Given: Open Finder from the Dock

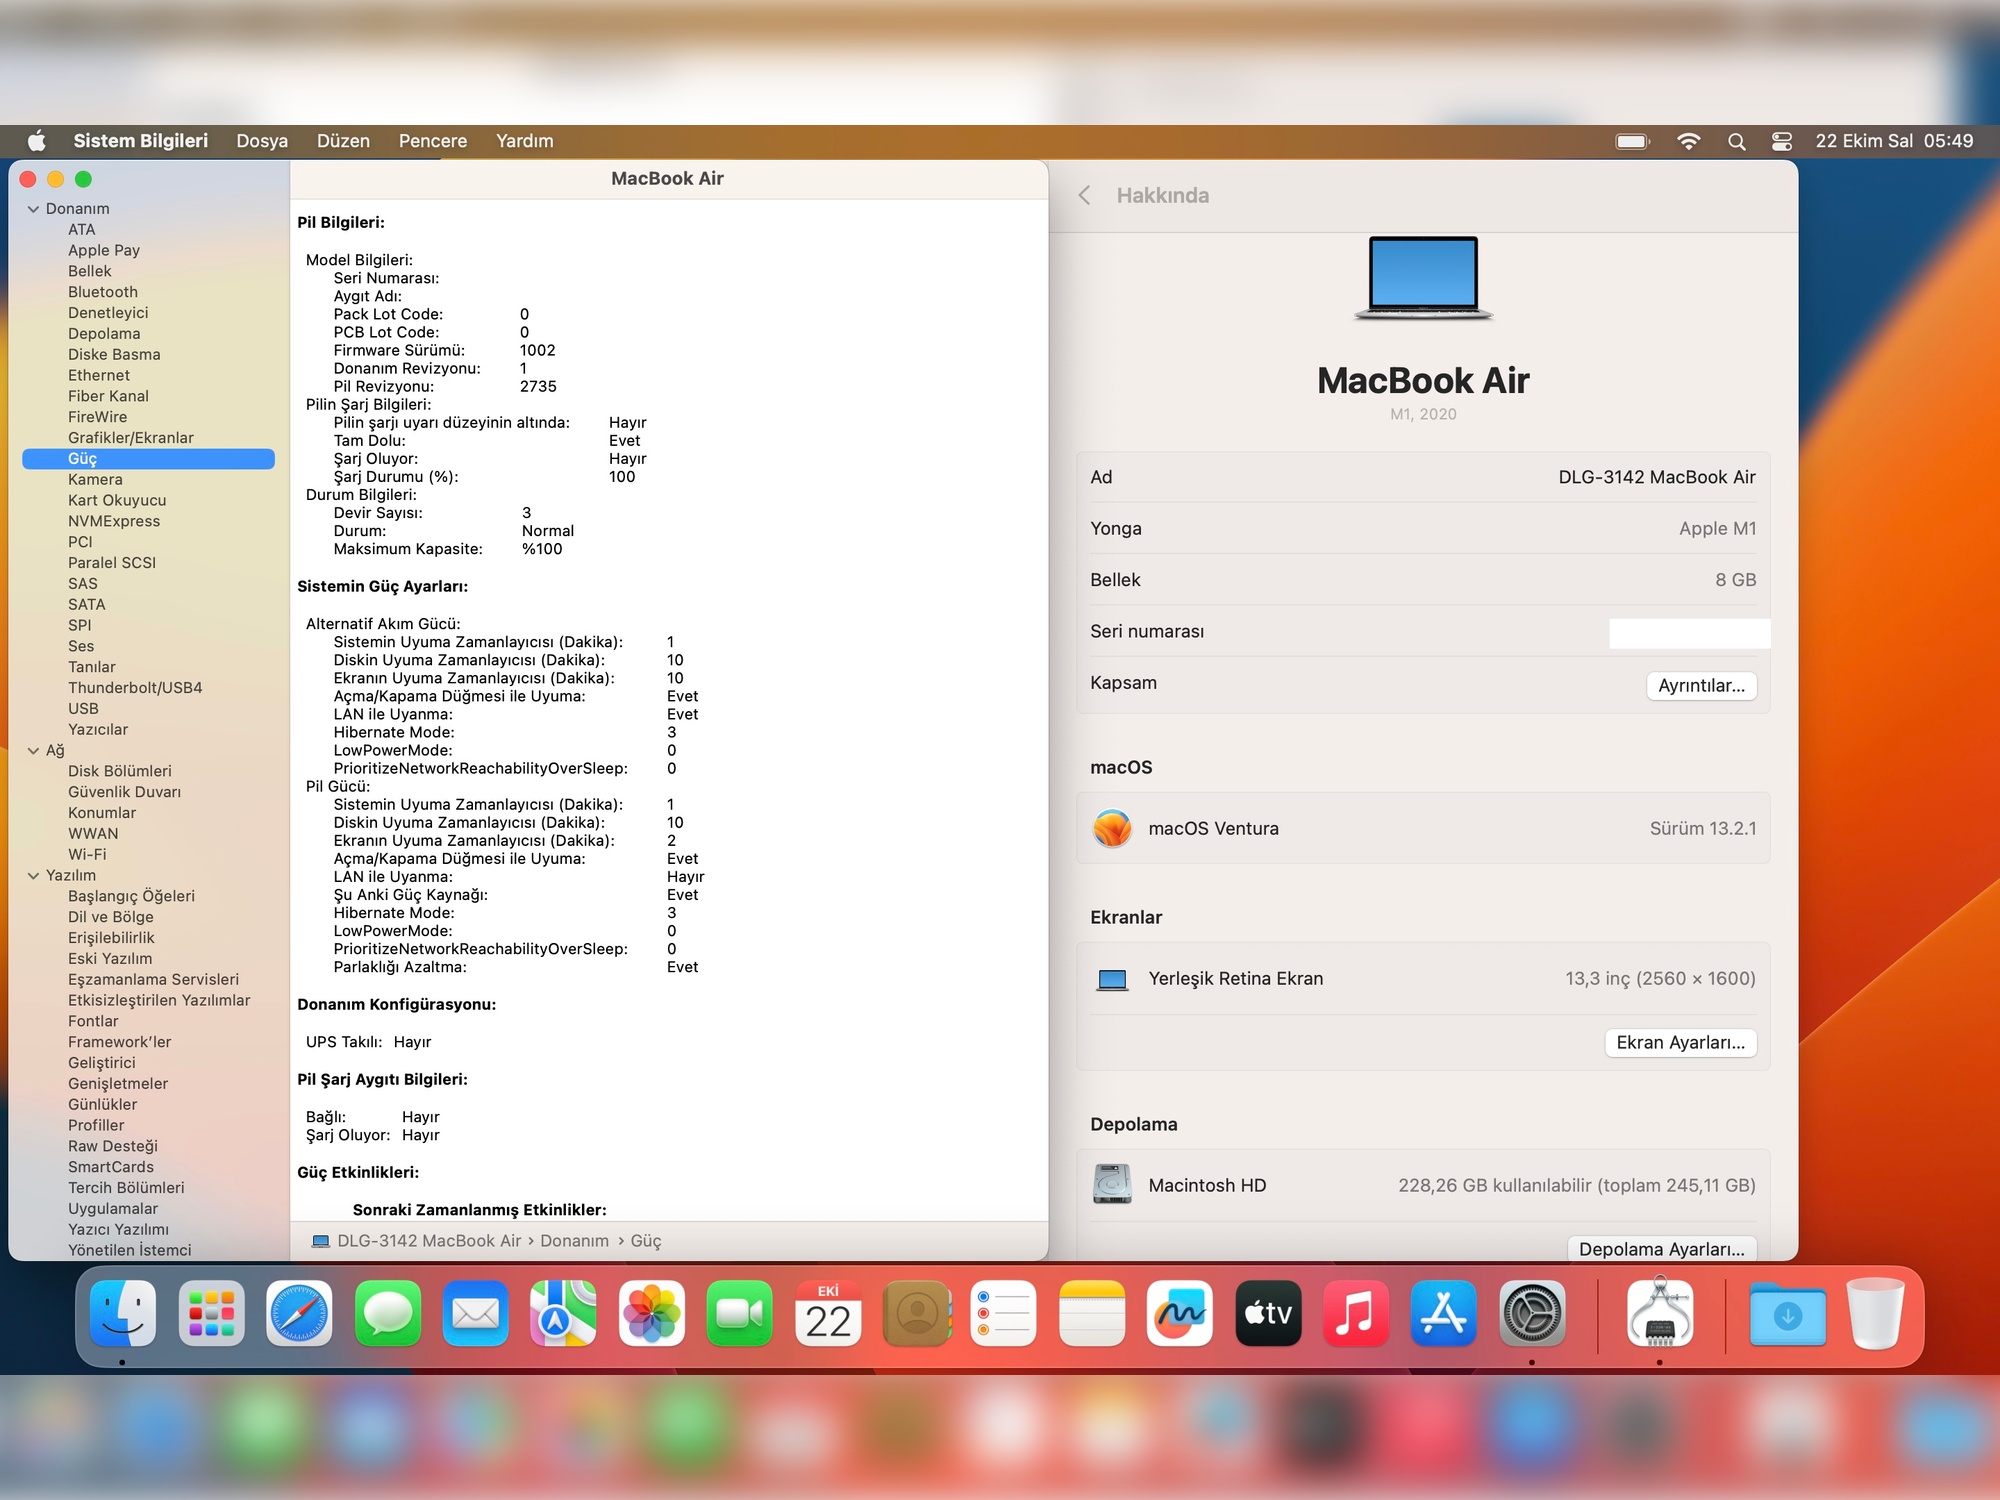Looking at the screenshot, I should (x=123, y=1313).
